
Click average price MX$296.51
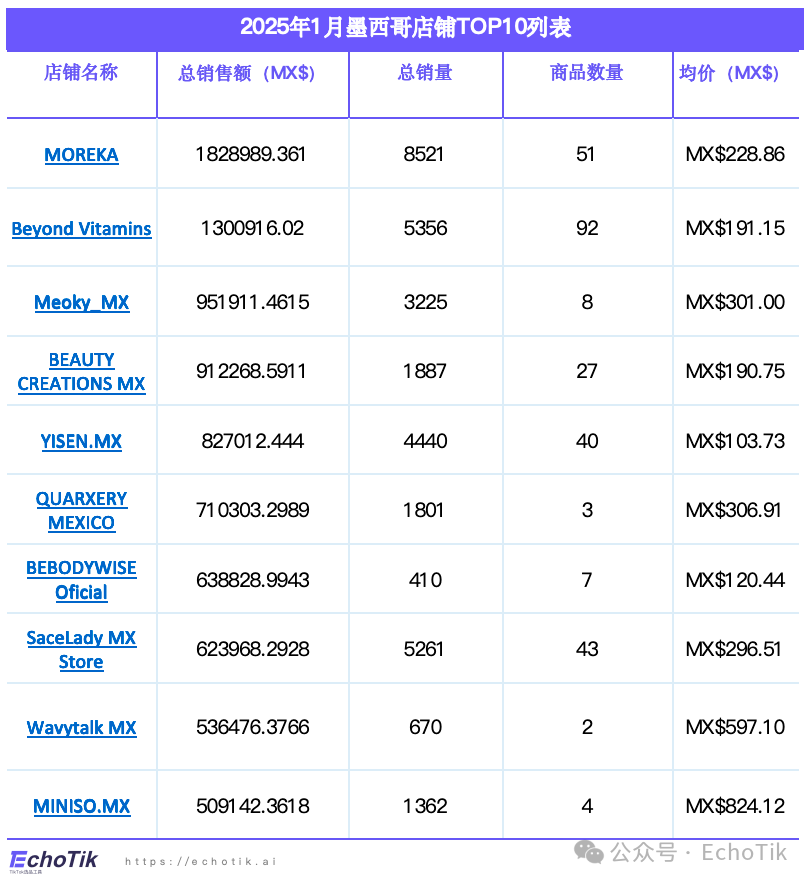[x=733, y=649]
